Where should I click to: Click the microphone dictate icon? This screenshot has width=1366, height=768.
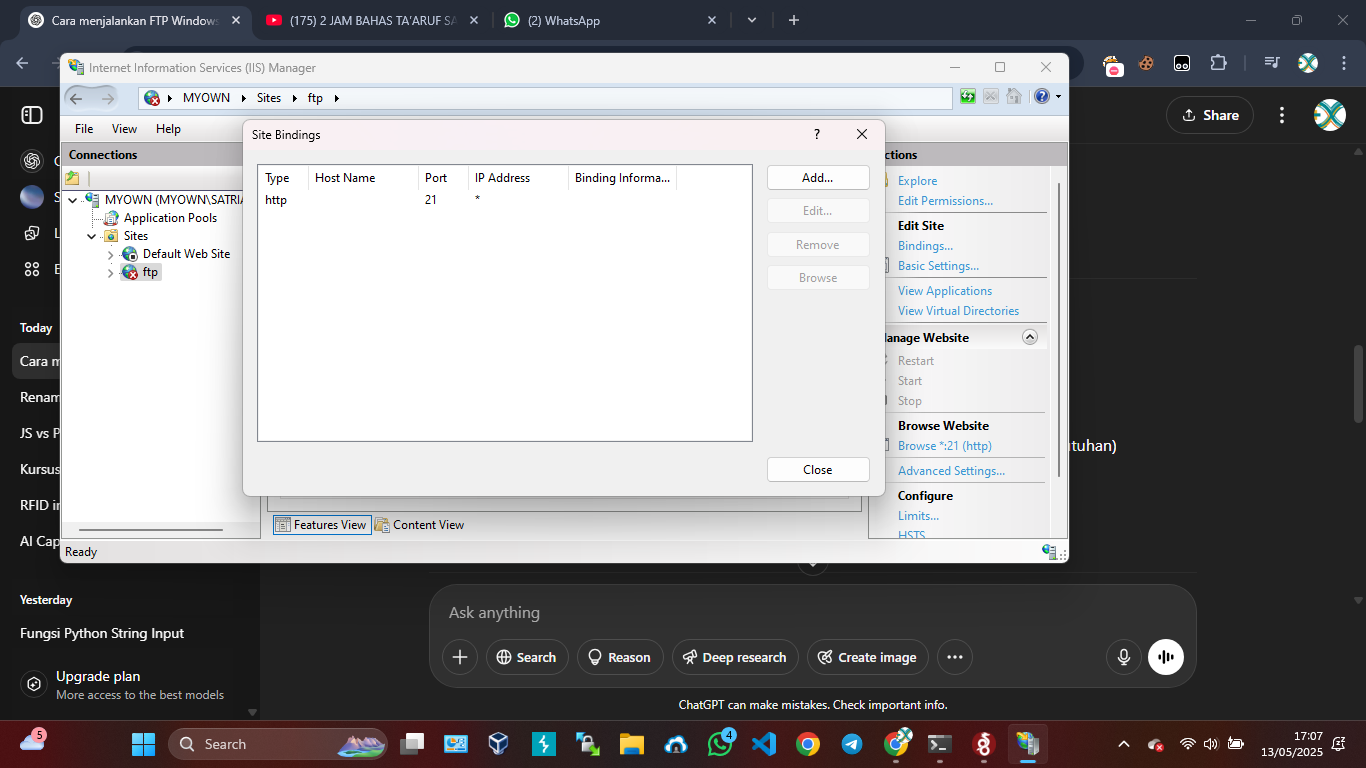coord(1124,657)
